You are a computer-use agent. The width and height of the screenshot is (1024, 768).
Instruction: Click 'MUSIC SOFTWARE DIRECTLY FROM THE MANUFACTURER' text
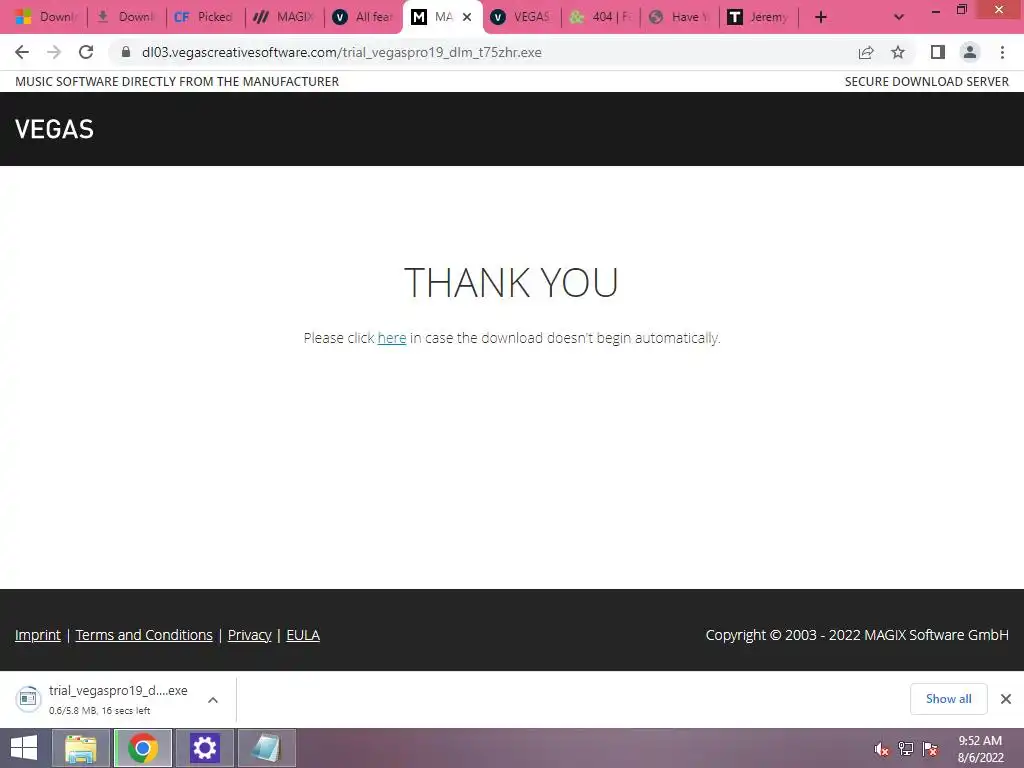click(x=177, y=82)
